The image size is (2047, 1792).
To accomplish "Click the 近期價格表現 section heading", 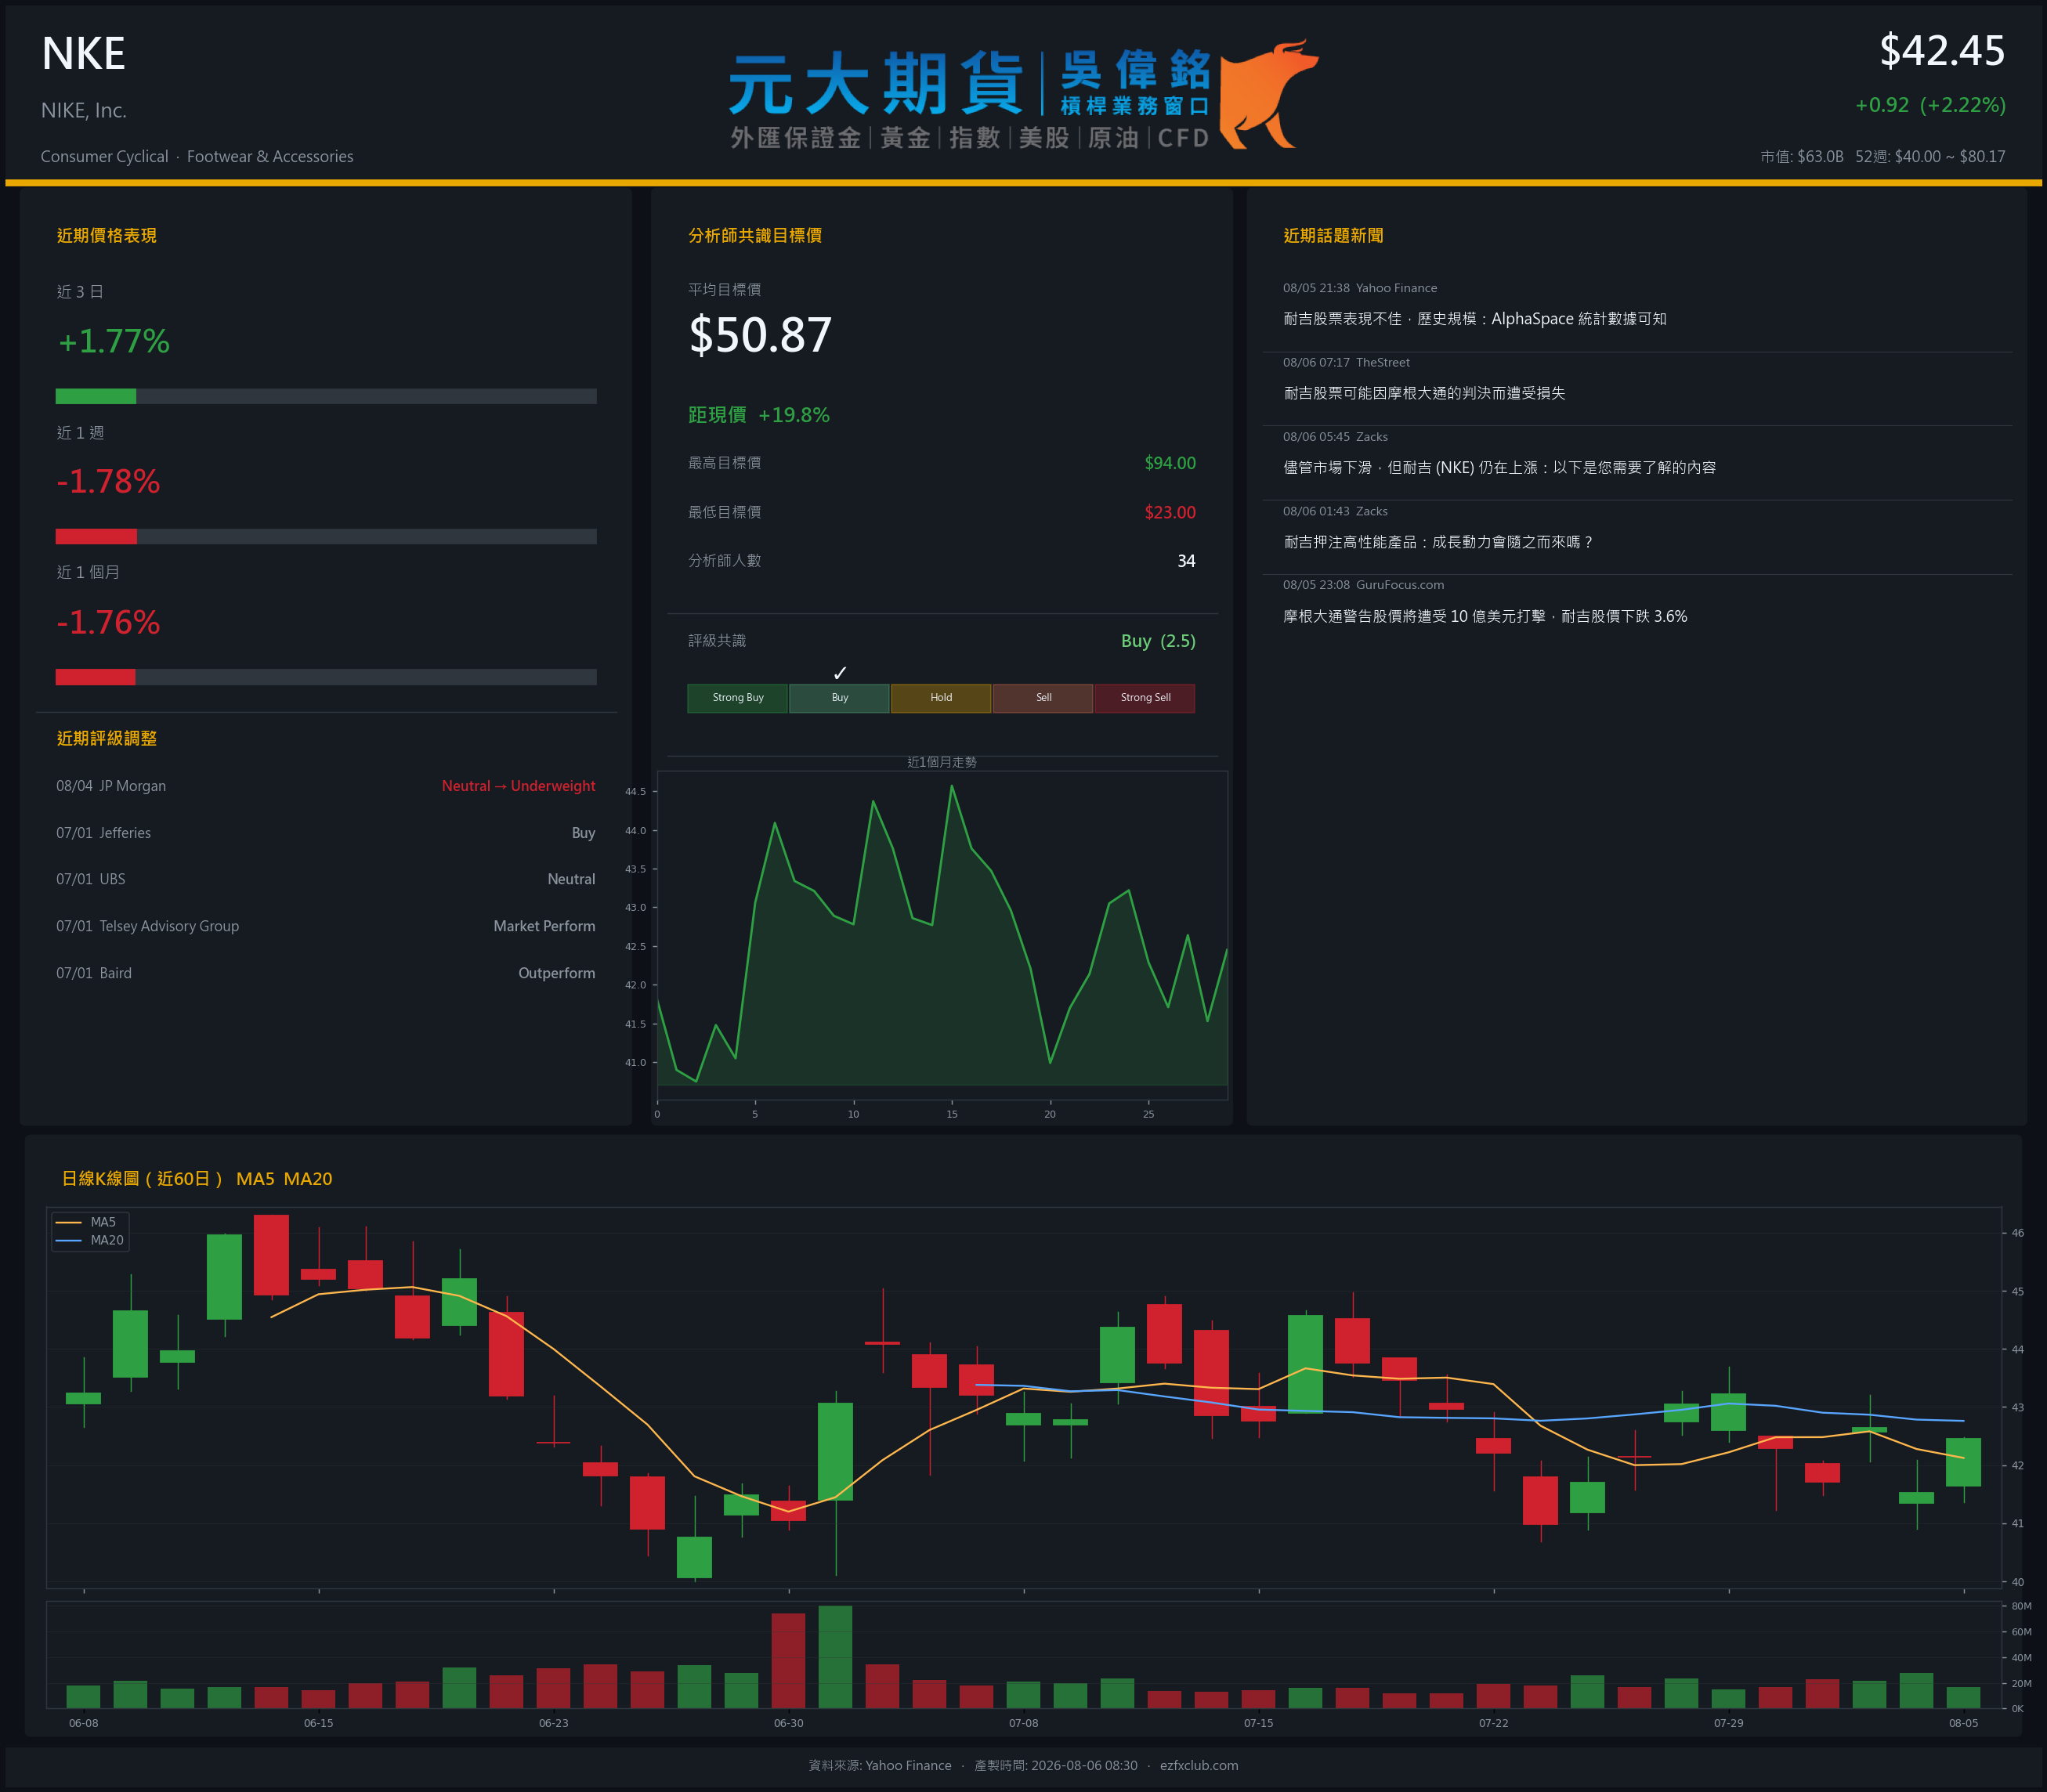I will coord(107,236).
